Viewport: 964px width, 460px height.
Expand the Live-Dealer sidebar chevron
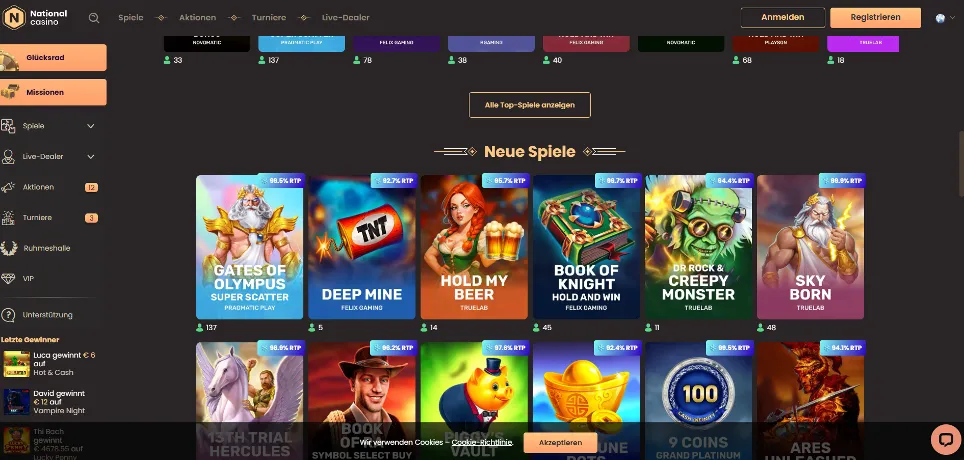click(91, 157)
